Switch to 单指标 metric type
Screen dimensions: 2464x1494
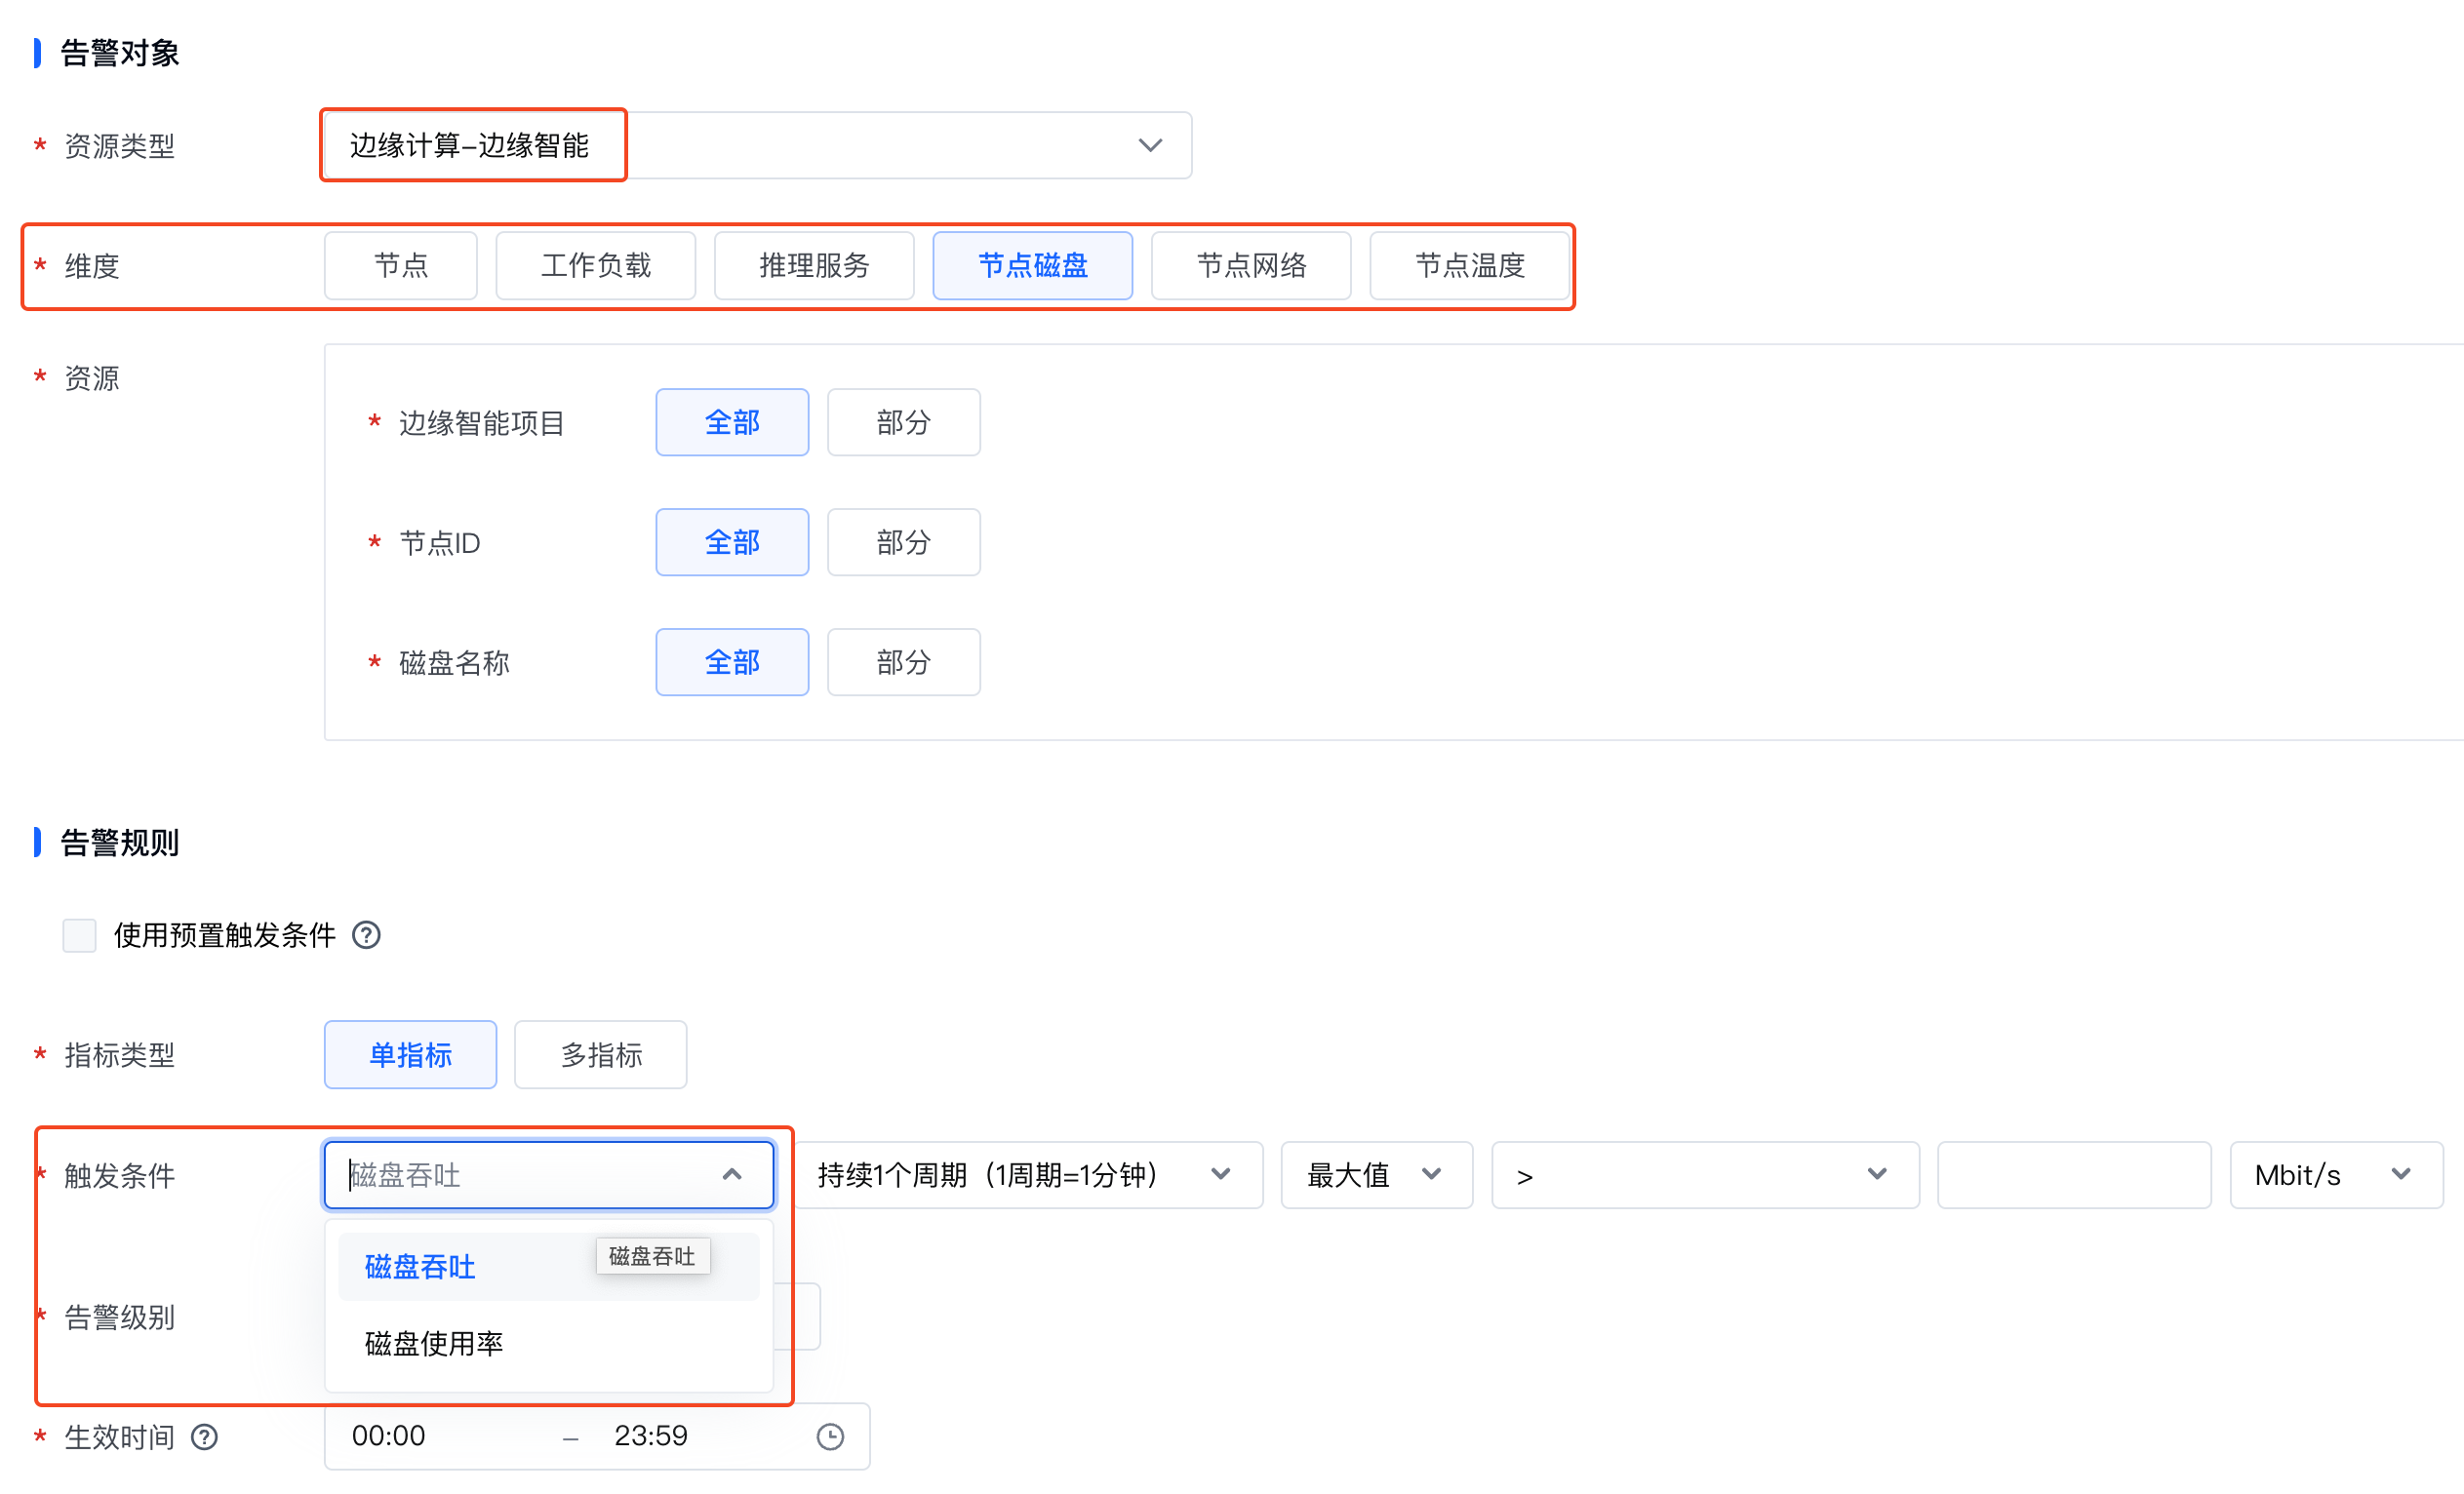click(410, 1054)
